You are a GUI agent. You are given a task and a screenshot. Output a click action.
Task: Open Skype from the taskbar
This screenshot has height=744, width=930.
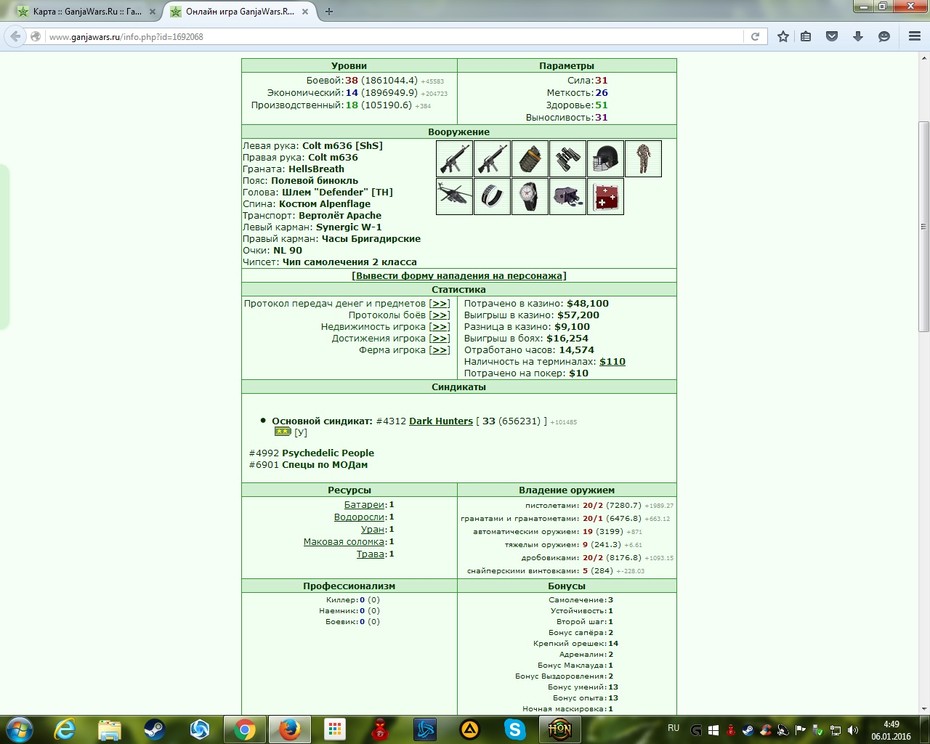(x=514, y=729)
